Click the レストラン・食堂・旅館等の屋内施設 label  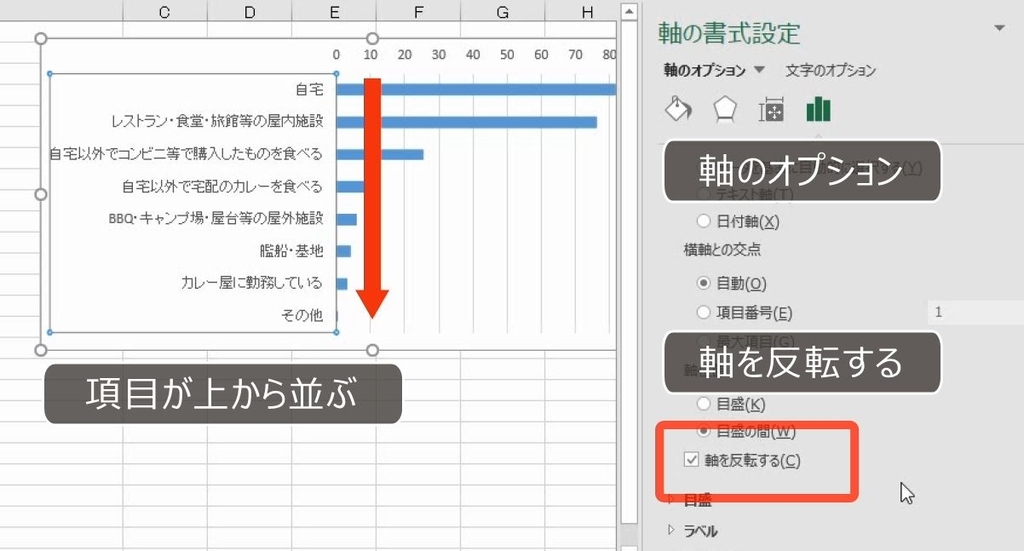click(x=217, y=121)
